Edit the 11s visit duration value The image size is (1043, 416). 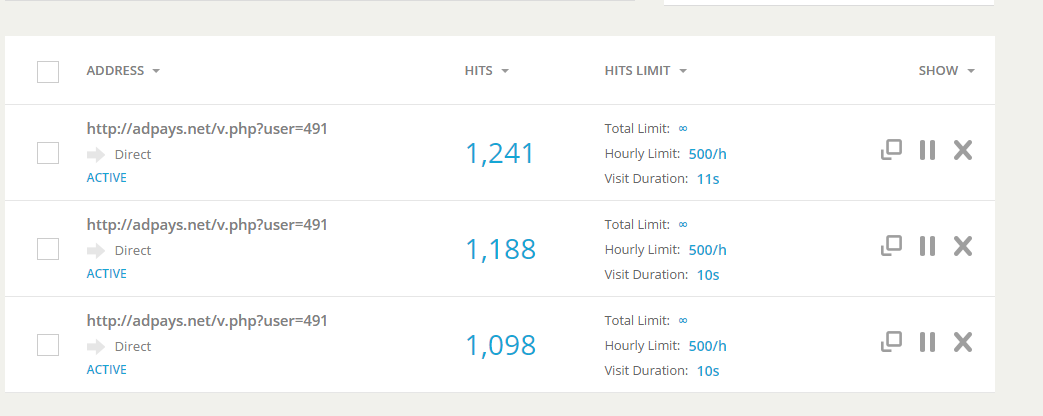tap(708, 179)
